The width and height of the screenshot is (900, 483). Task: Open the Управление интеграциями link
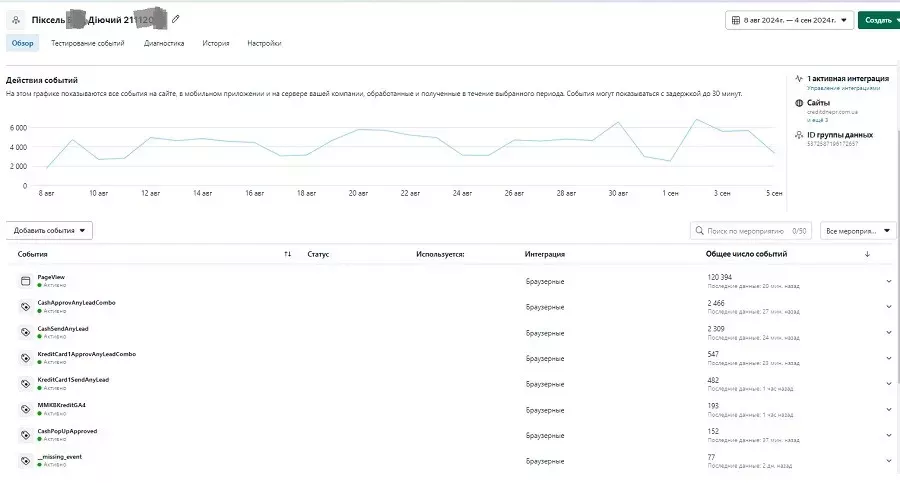(843, 88)
